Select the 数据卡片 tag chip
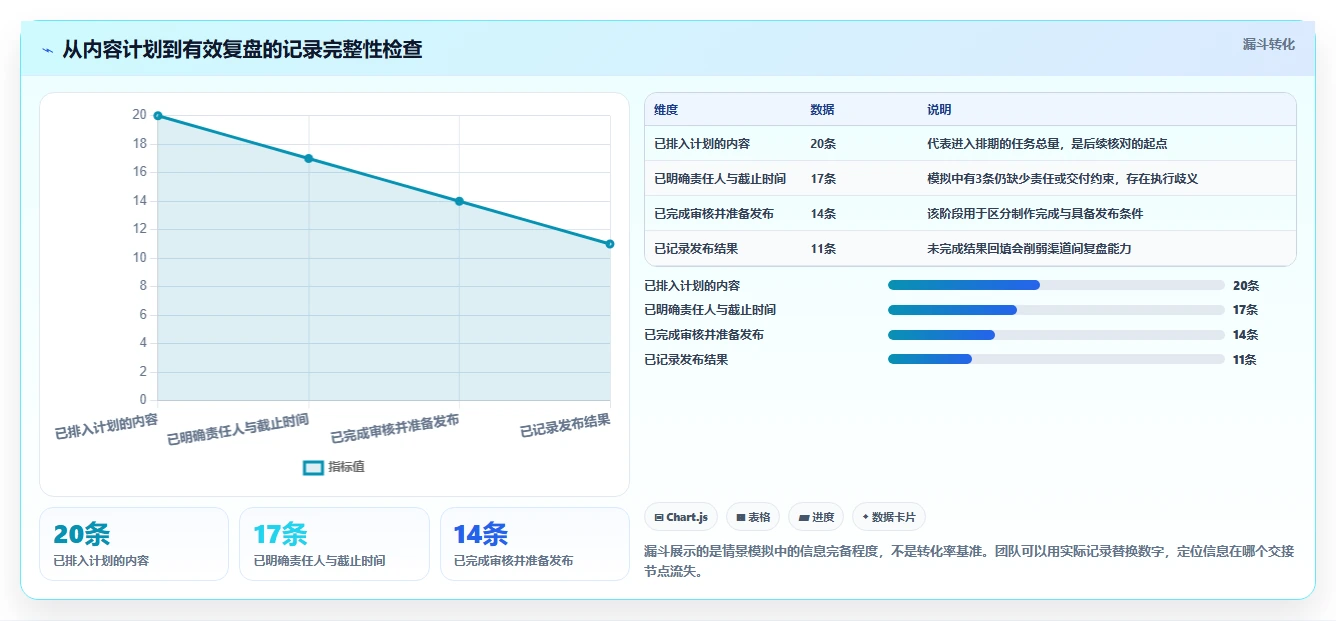 (889, 517)
